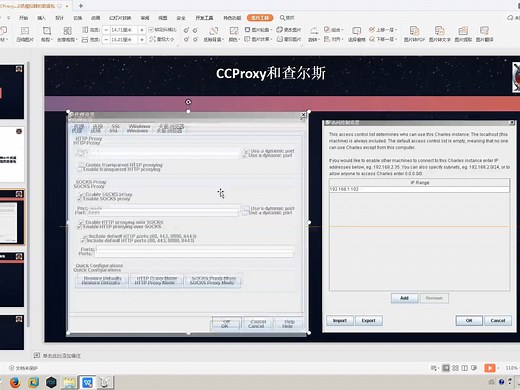Expand the Crop (裁剪) dropdown arrow
This screenshot has width=520, height=390.
52,40
